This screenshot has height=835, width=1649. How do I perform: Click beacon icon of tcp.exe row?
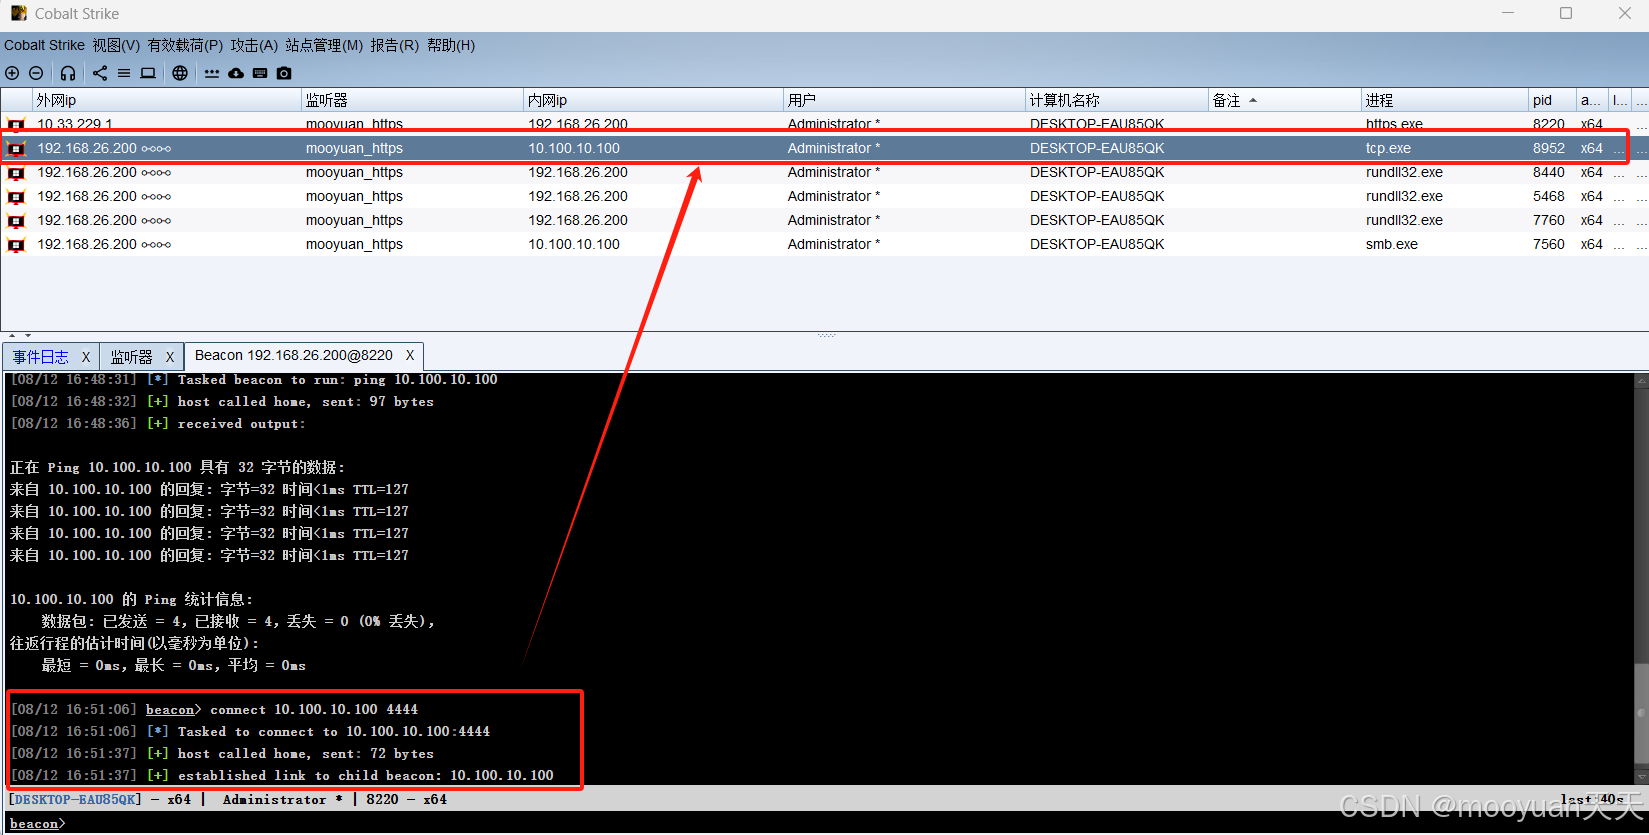[x=16, y=148]
